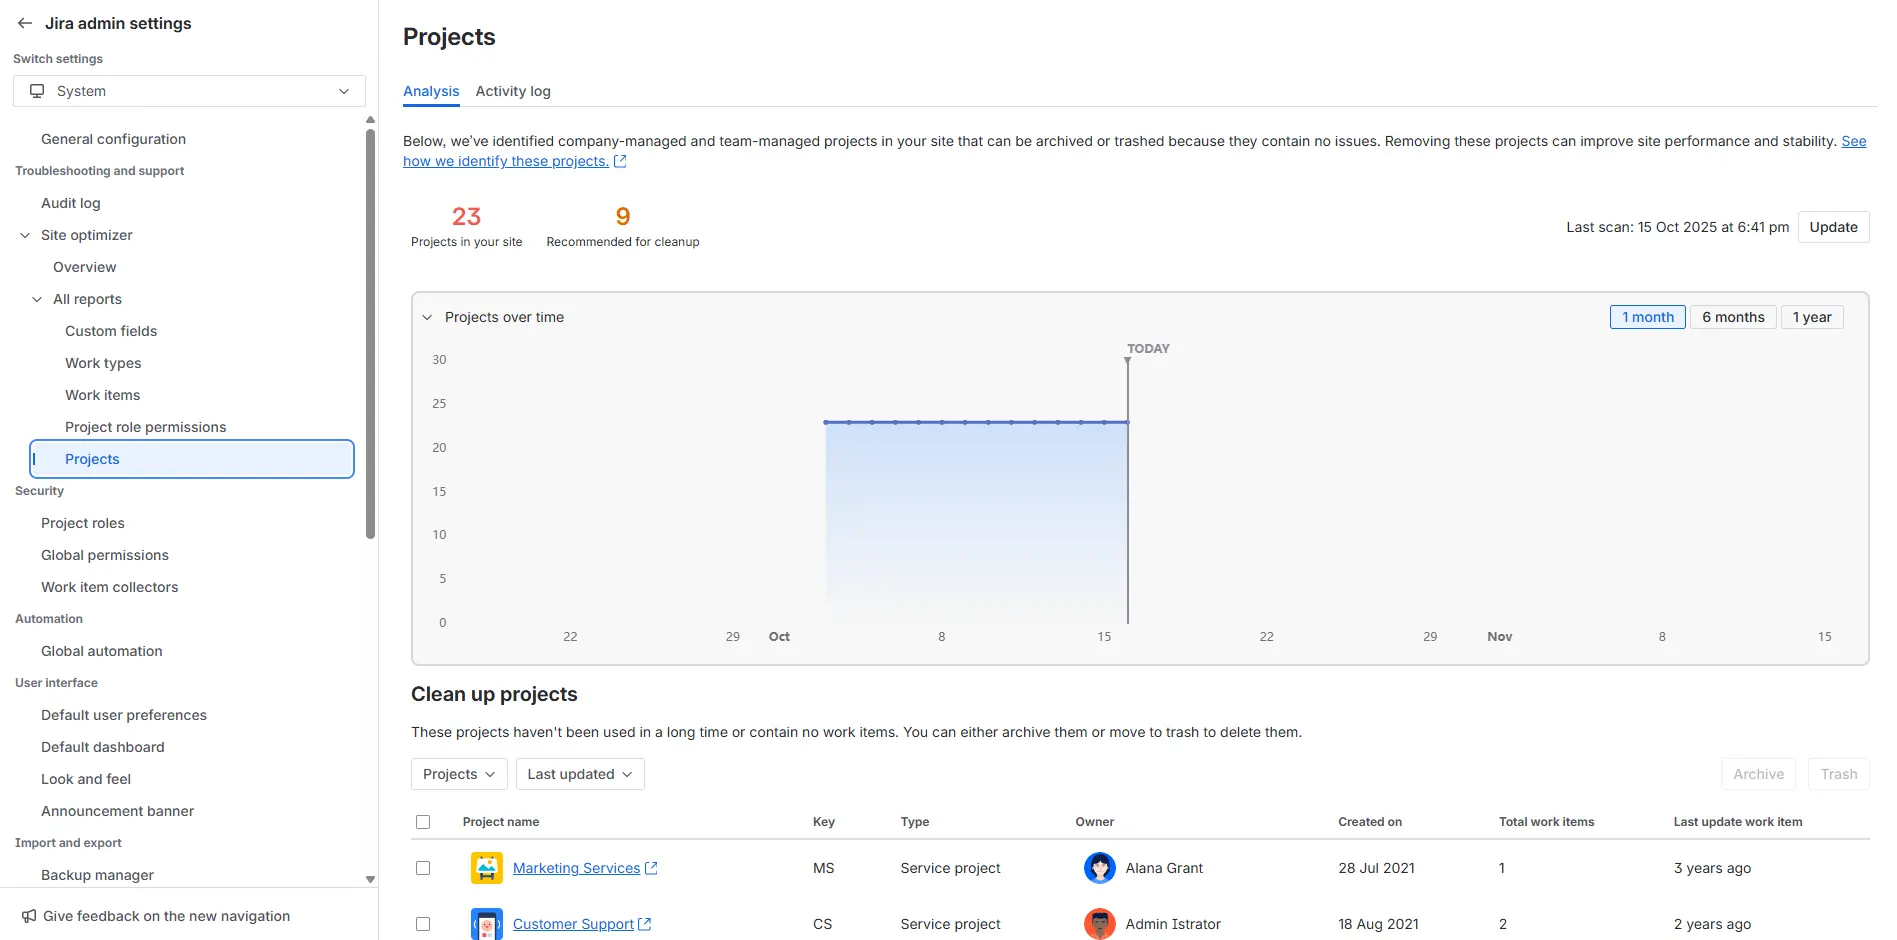The width and height of the screenshot is (1897, 940).
Task: Check the Customer Support row checkbox
Action: pos(423,924)
